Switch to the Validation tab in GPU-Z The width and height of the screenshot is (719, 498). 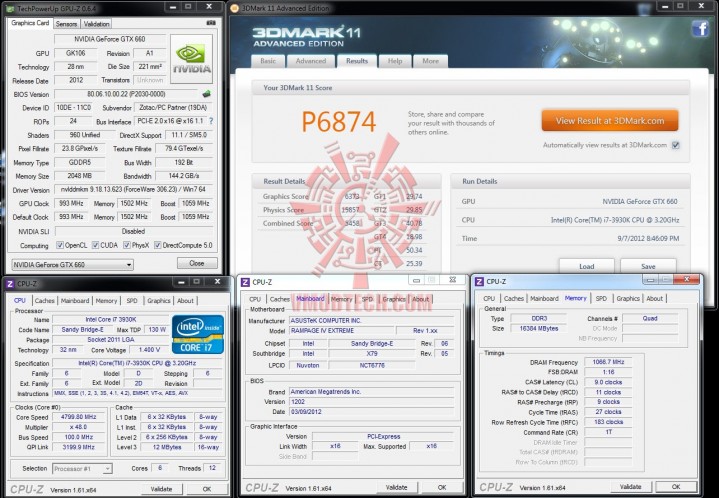96,24
